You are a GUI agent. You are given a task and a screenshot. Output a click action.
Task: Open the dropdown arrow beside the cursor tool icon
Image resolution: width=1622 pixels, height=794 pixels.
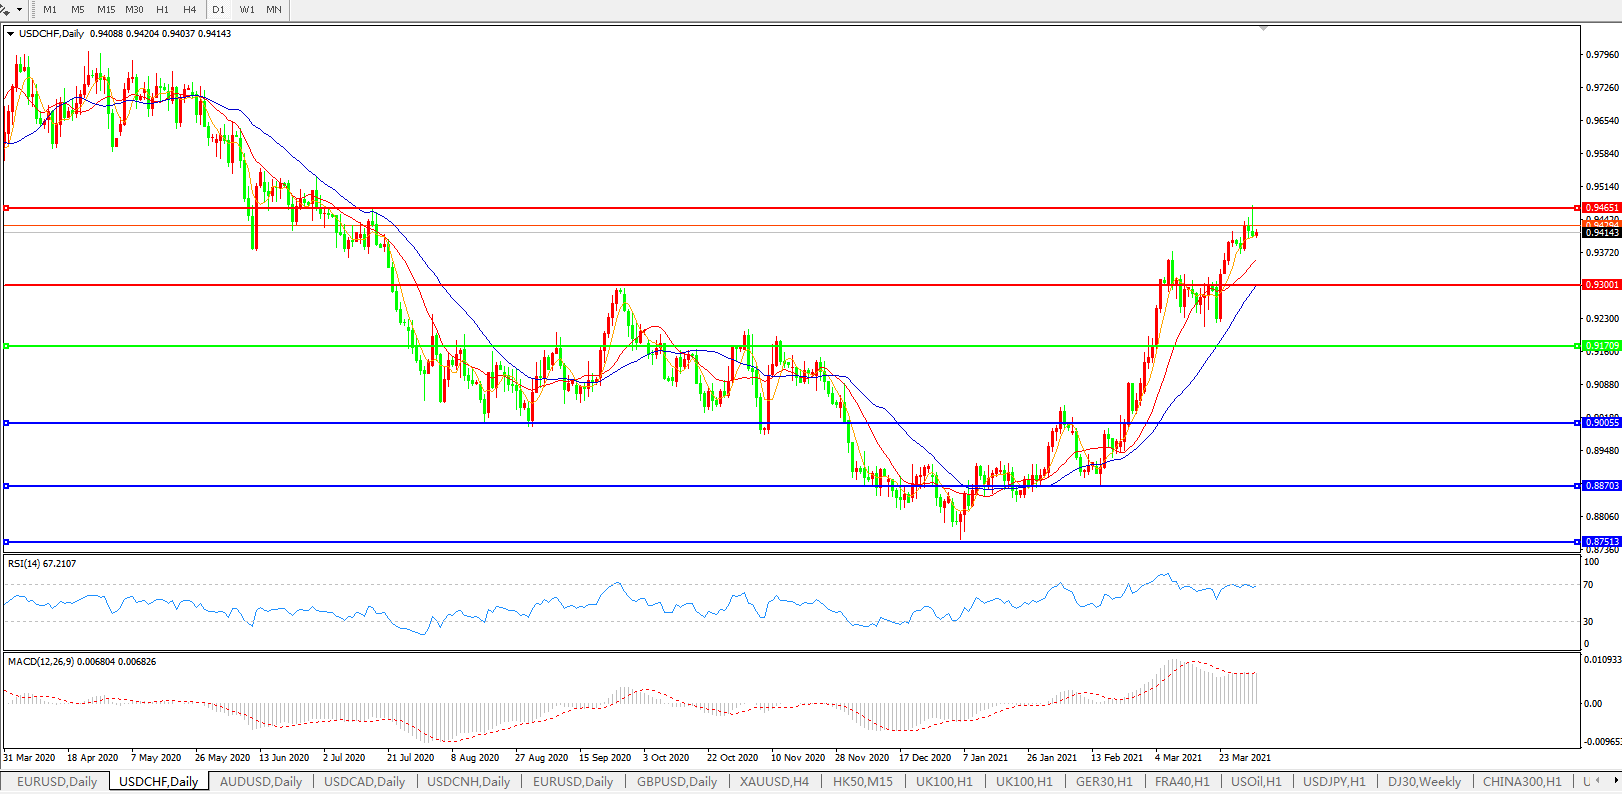point(19,9)
